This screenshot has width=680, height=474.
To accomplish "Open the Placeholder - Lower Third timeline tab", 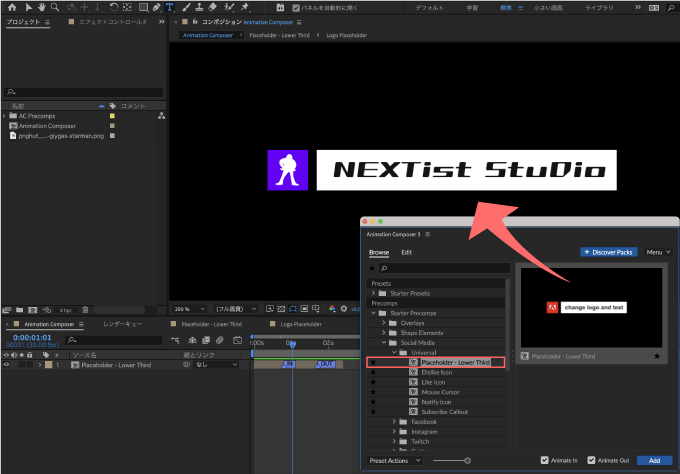I will tap(212, 324).
